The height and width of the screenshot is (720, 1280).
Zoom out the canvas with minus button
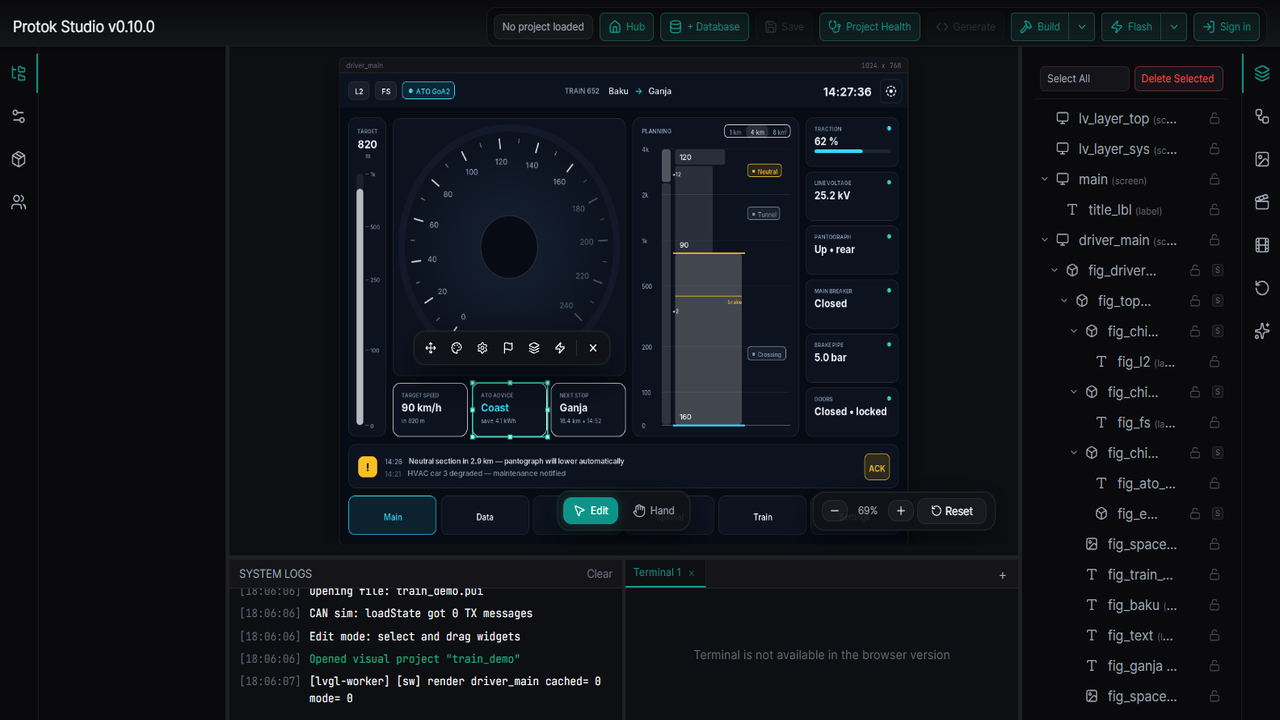pyautogui.click(x=834, y=511)
